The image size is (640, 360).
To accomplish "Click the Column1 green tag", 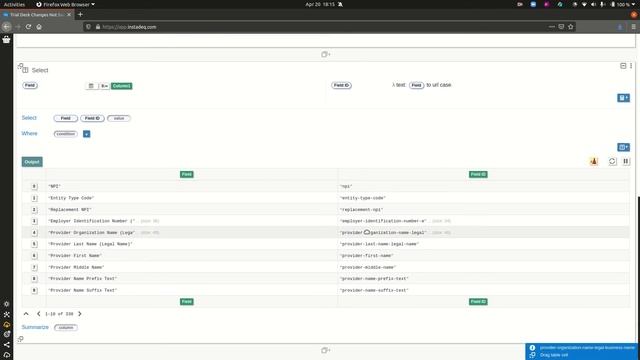I will click(x=122, y=86).
